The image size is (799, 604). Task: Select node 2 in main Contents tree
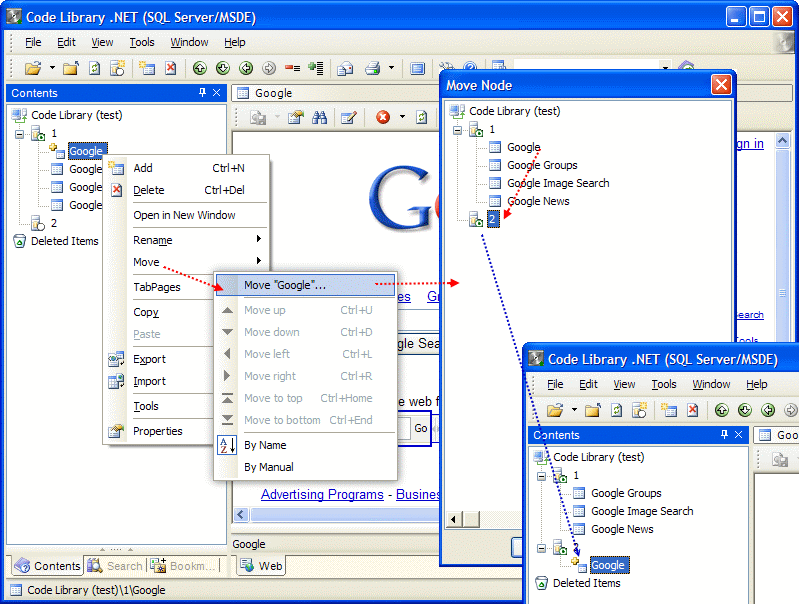pyautogui.click(x=54, y=223)
